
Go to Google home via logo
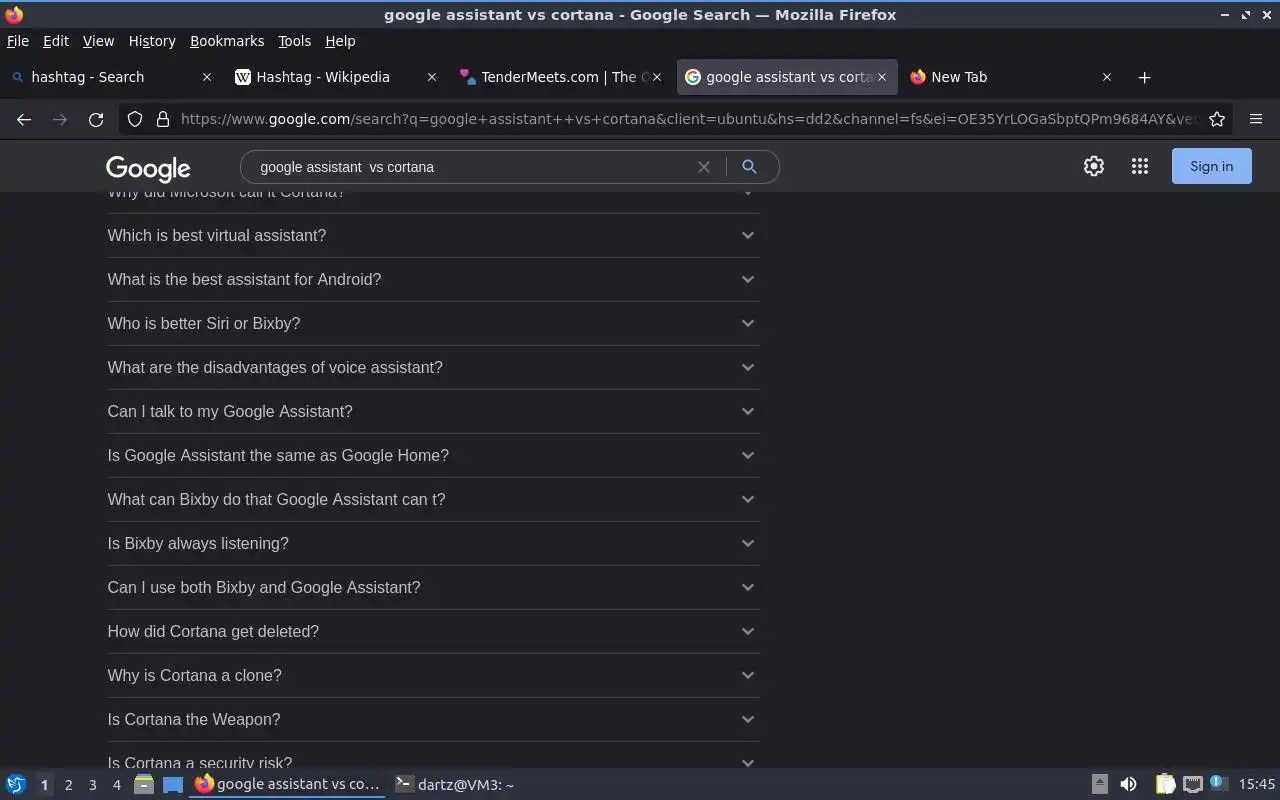[148, 168]
